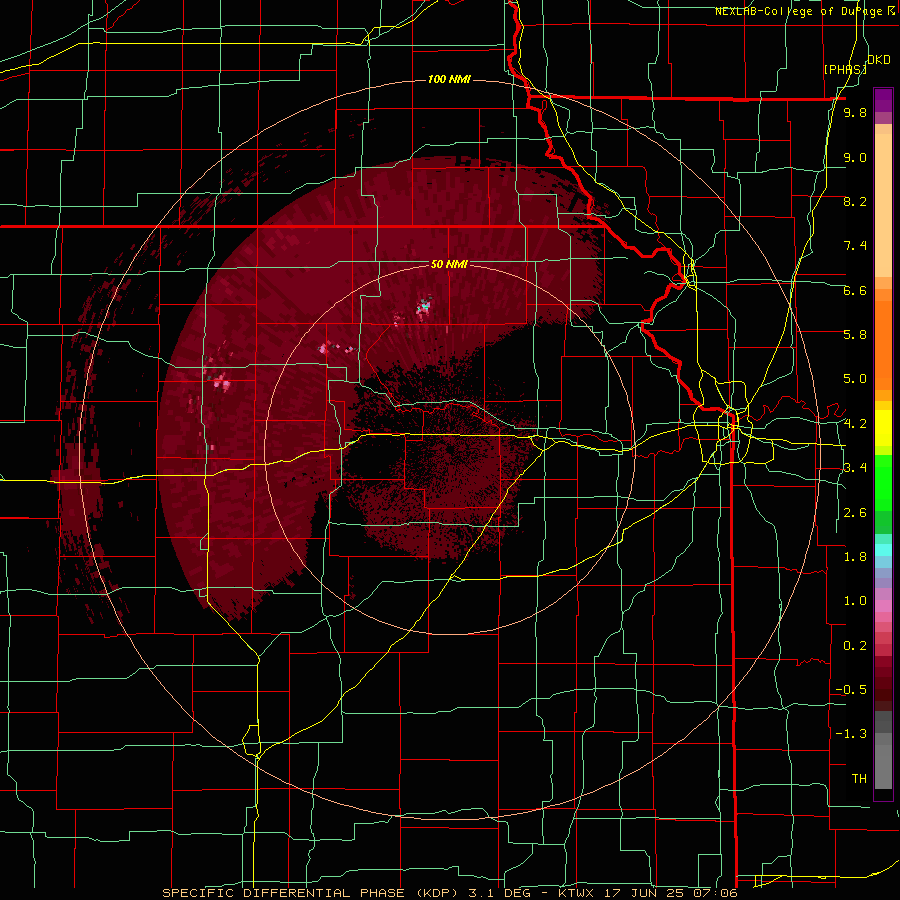900x900 pixels.
Task: Click the -0.5 color scale value
Action: point(851,690)
